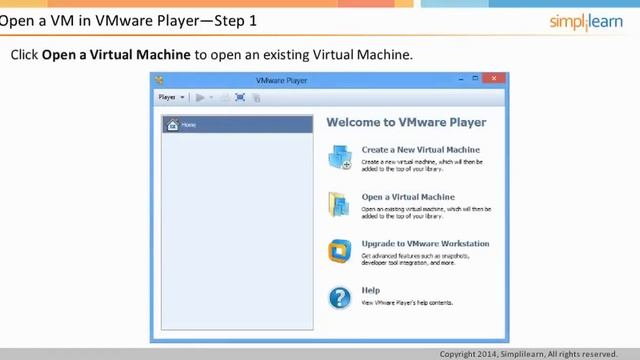Viewport: 640px width, 360px height.
Task: Open the Player dropdown menu
Action: point(171,97)
